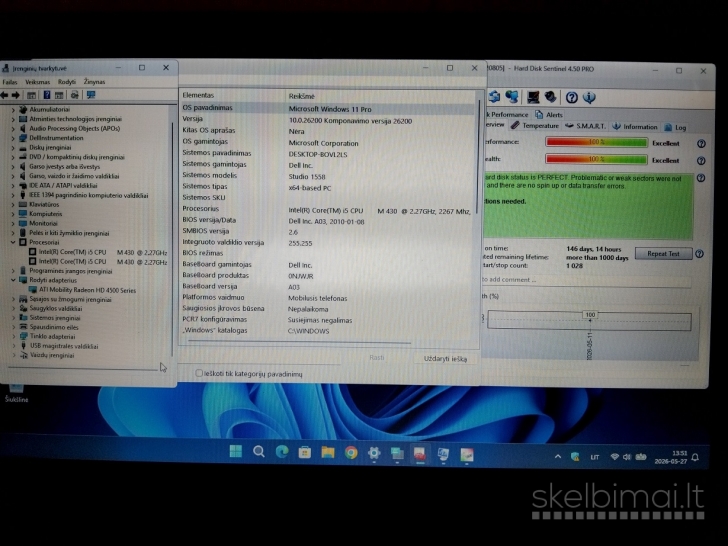Click the help icon next to Health bar
Screen dimensions: 728x546
click(701, 161)
